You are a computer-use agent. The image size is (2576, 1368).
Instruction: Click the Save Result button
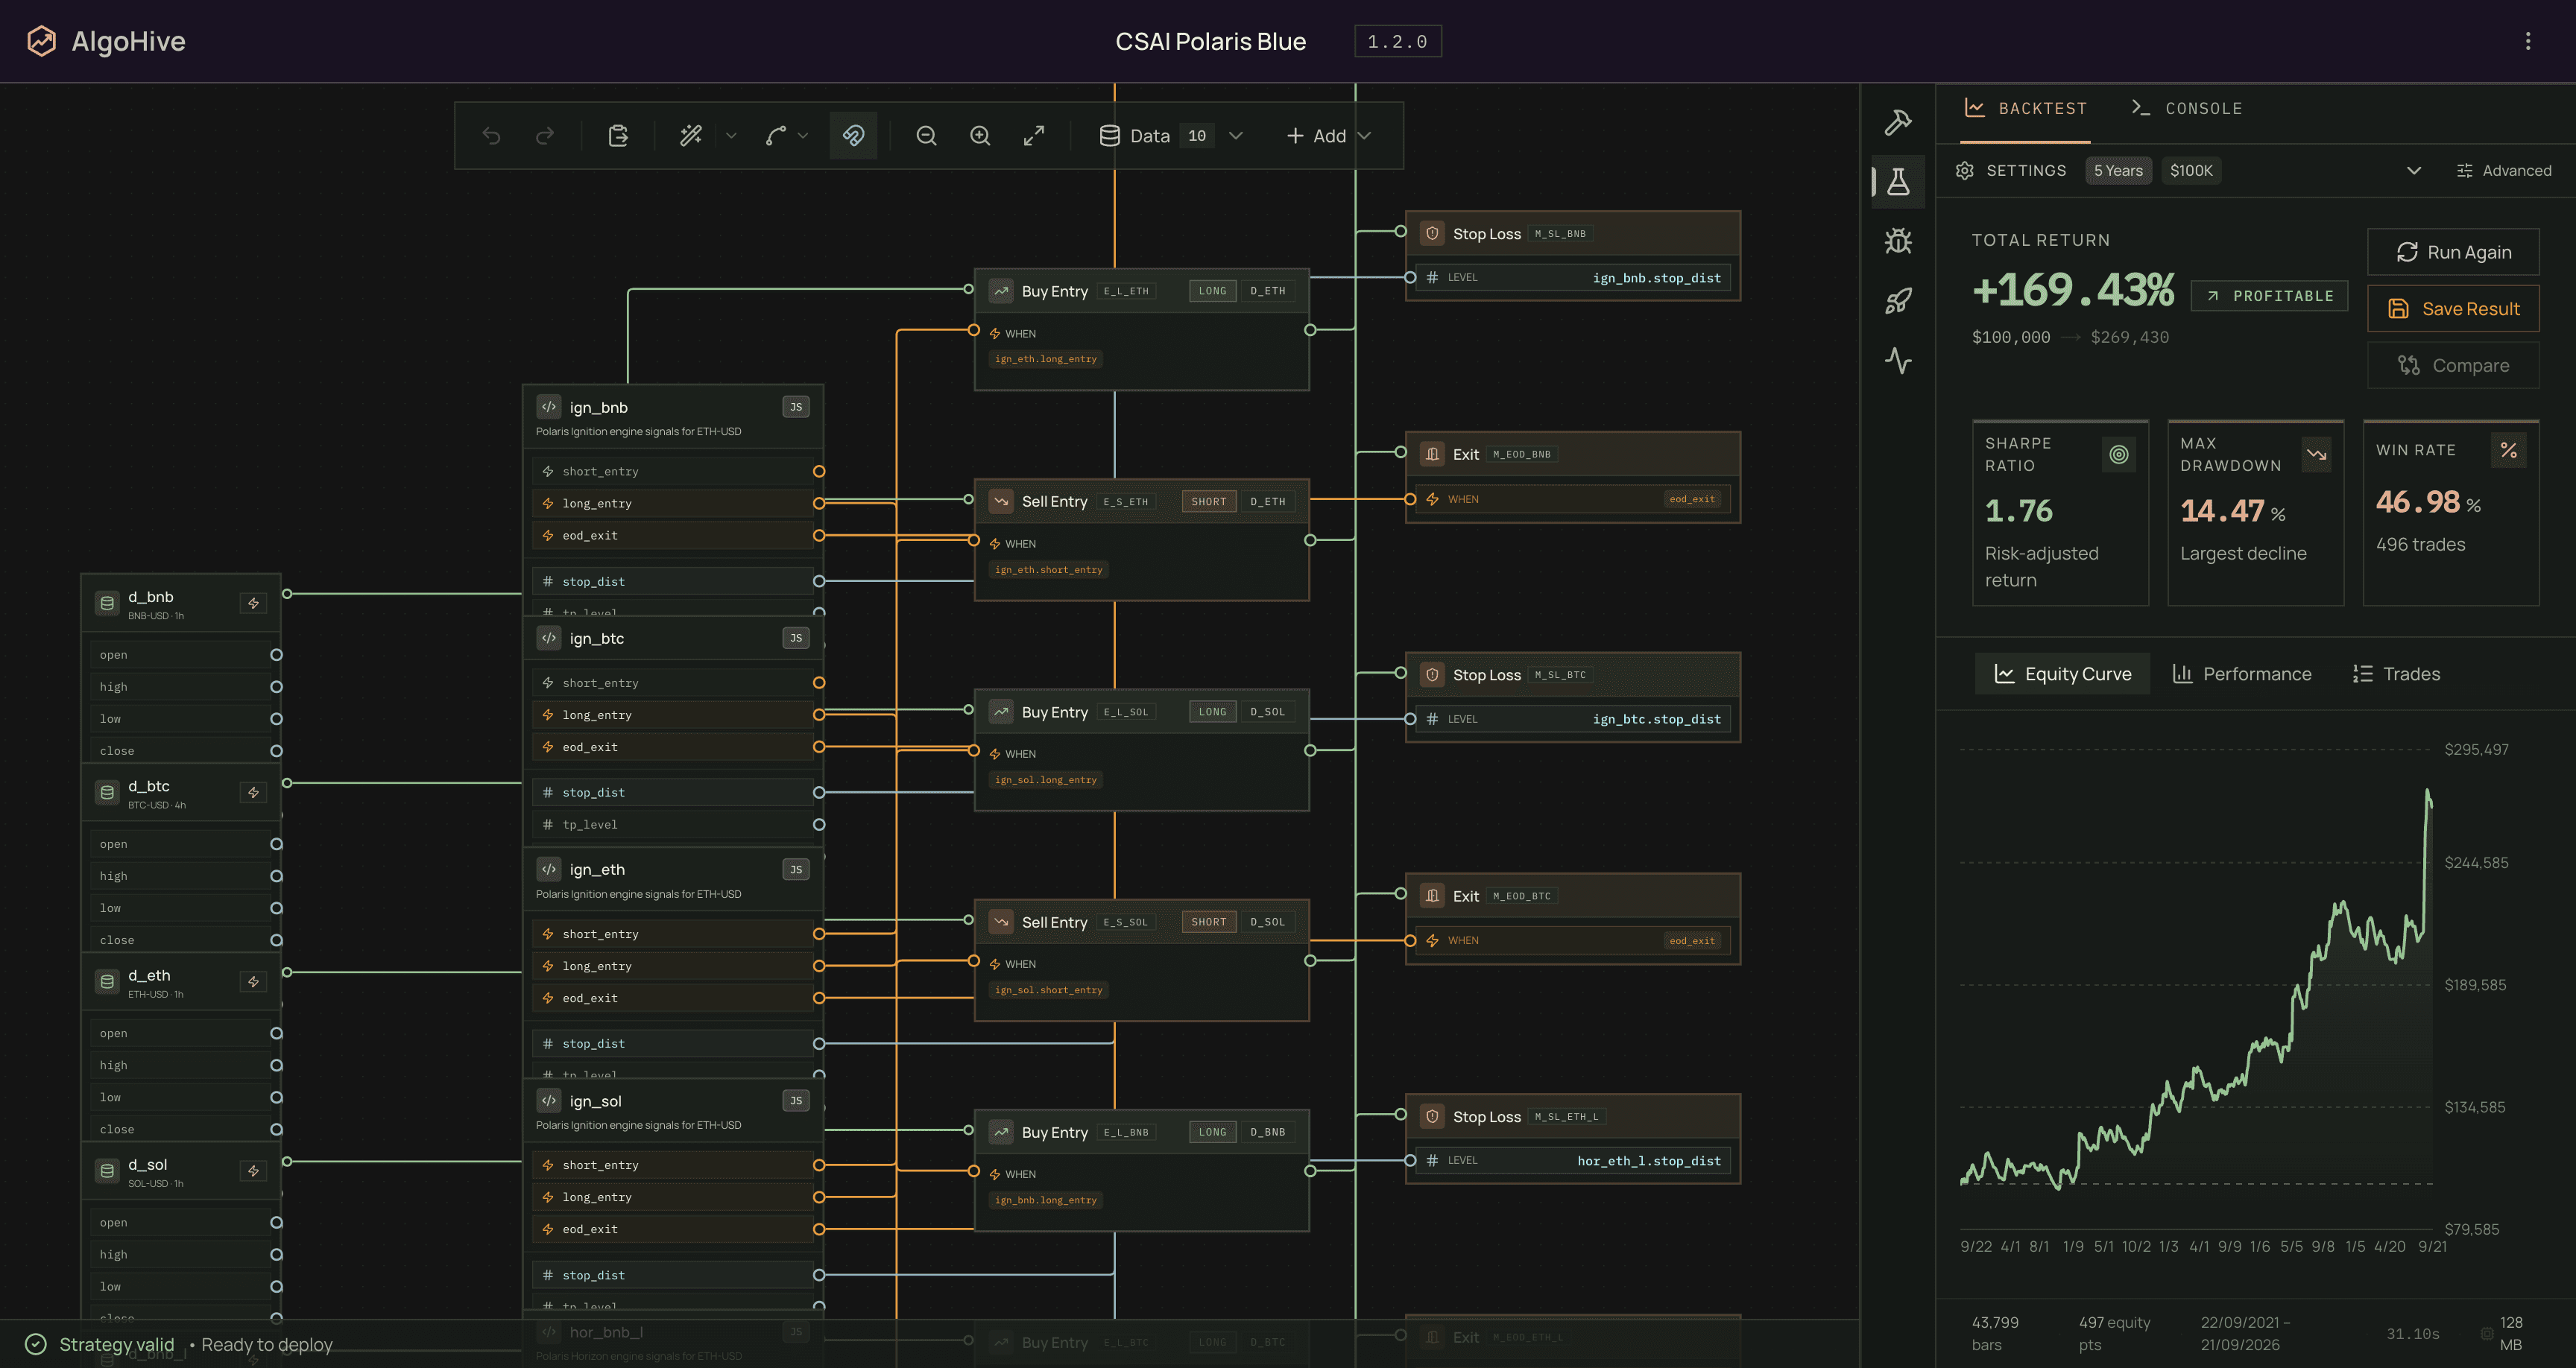coord(2453,309)
